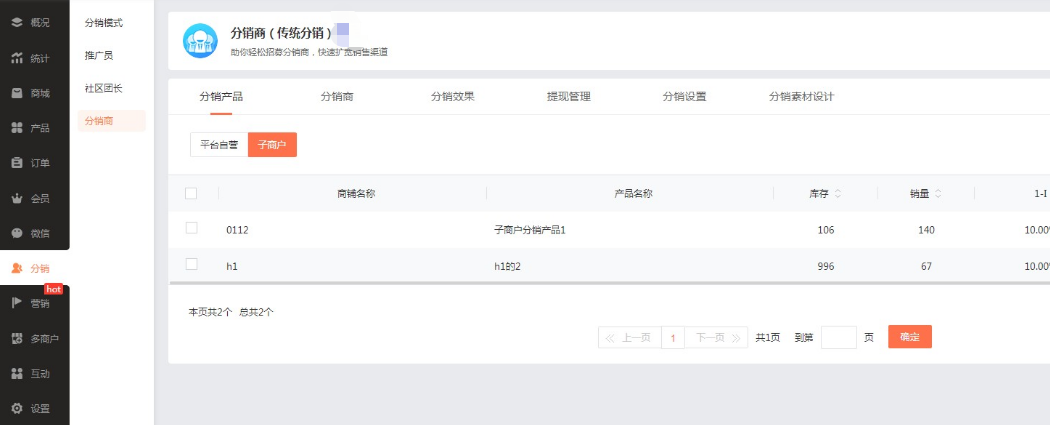Click the red hot badge
Screen dimensions: 1050x425
[54, 289]
